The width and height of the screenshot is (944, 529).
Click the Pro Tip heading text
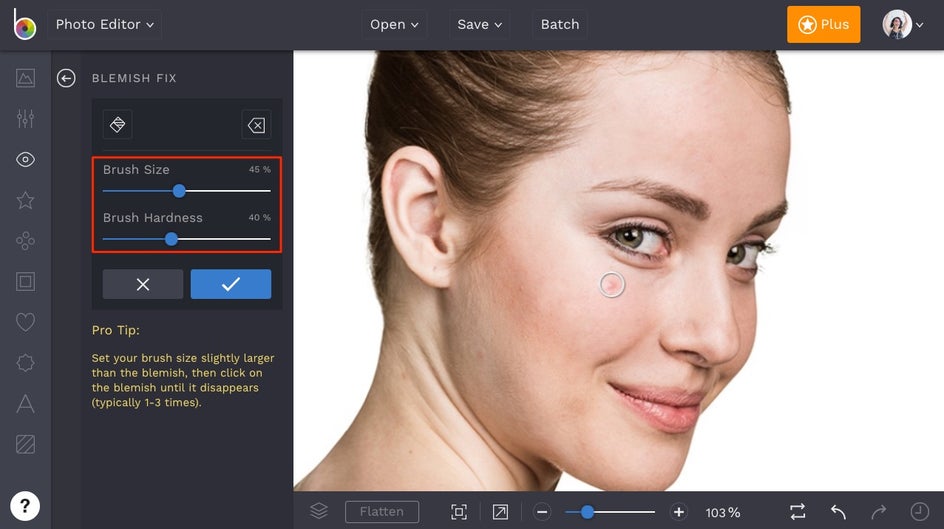click(x=116, y=330)
